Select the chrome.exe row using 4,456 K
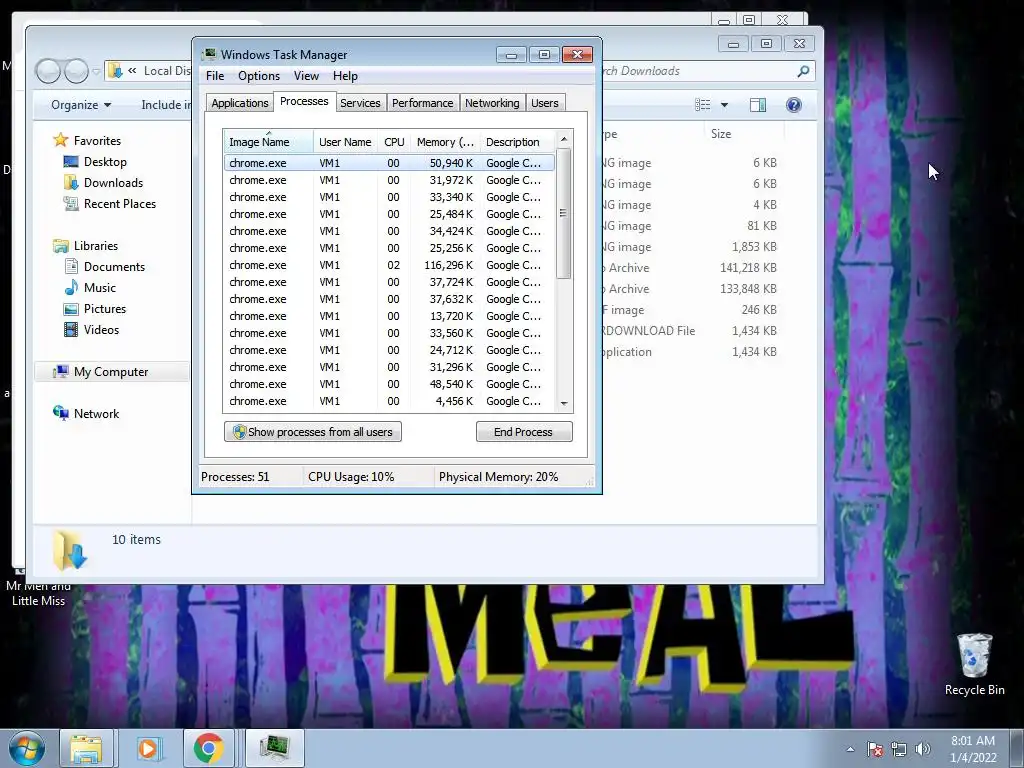 (389, 401)
